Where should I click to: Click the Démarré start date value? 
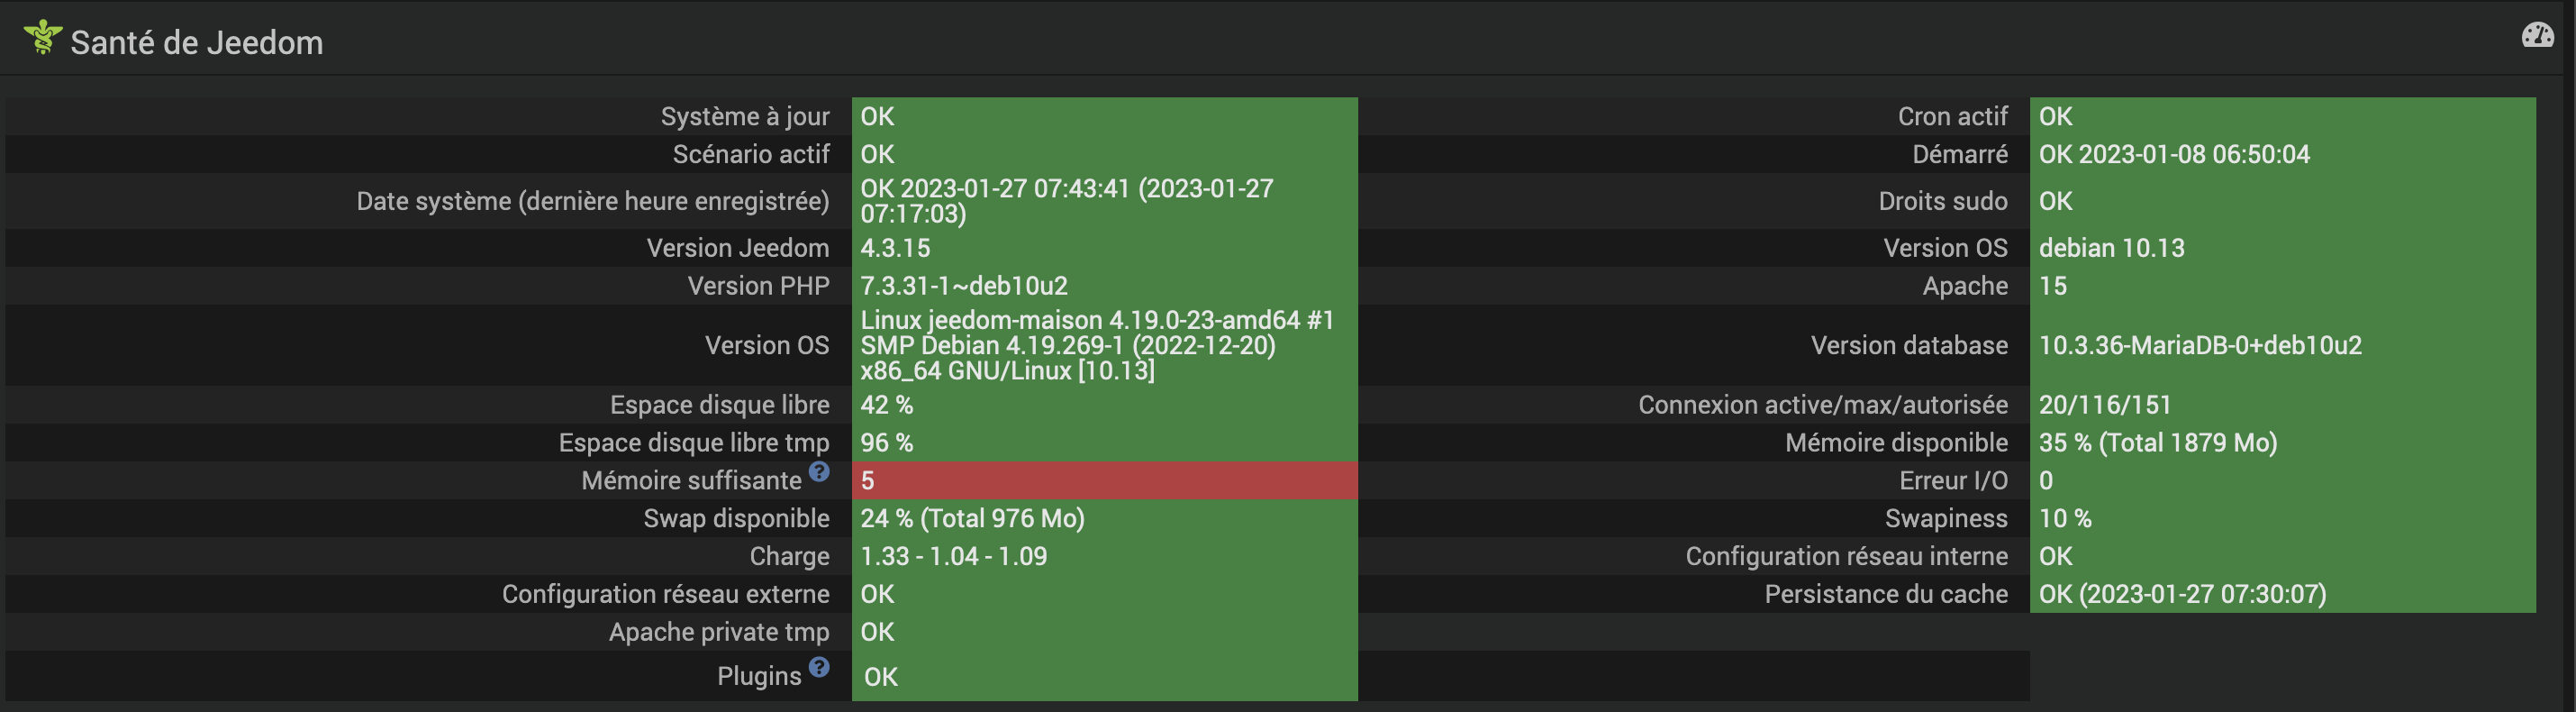pyautogui.click(x=2174, y=155)
